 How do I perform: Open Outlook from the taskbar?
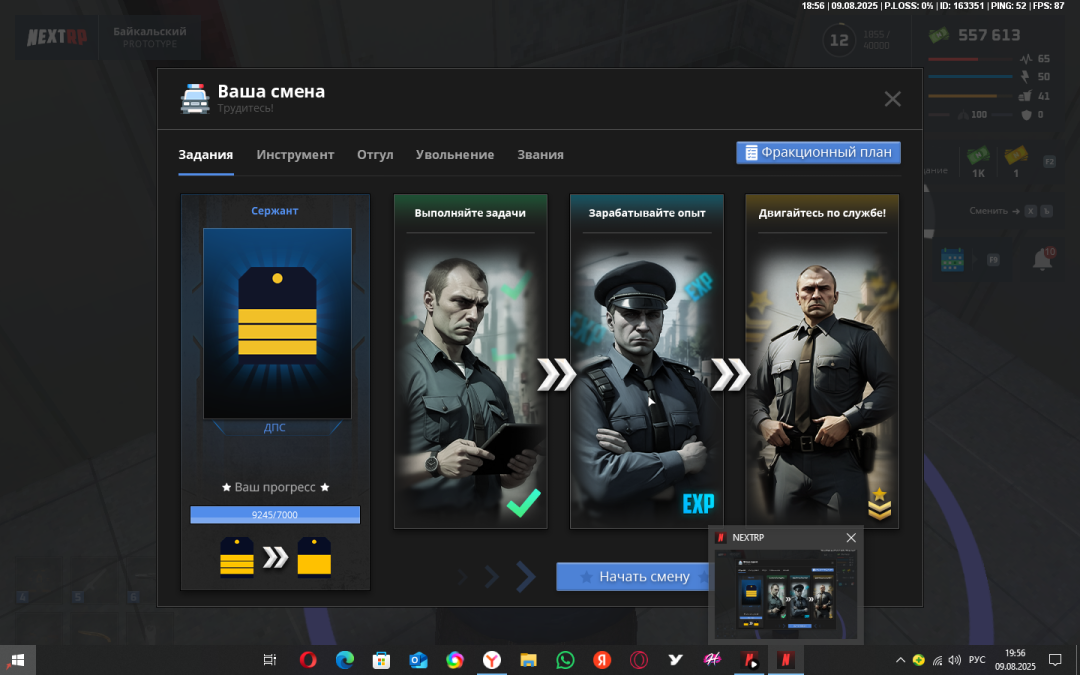tap(418, 660)
